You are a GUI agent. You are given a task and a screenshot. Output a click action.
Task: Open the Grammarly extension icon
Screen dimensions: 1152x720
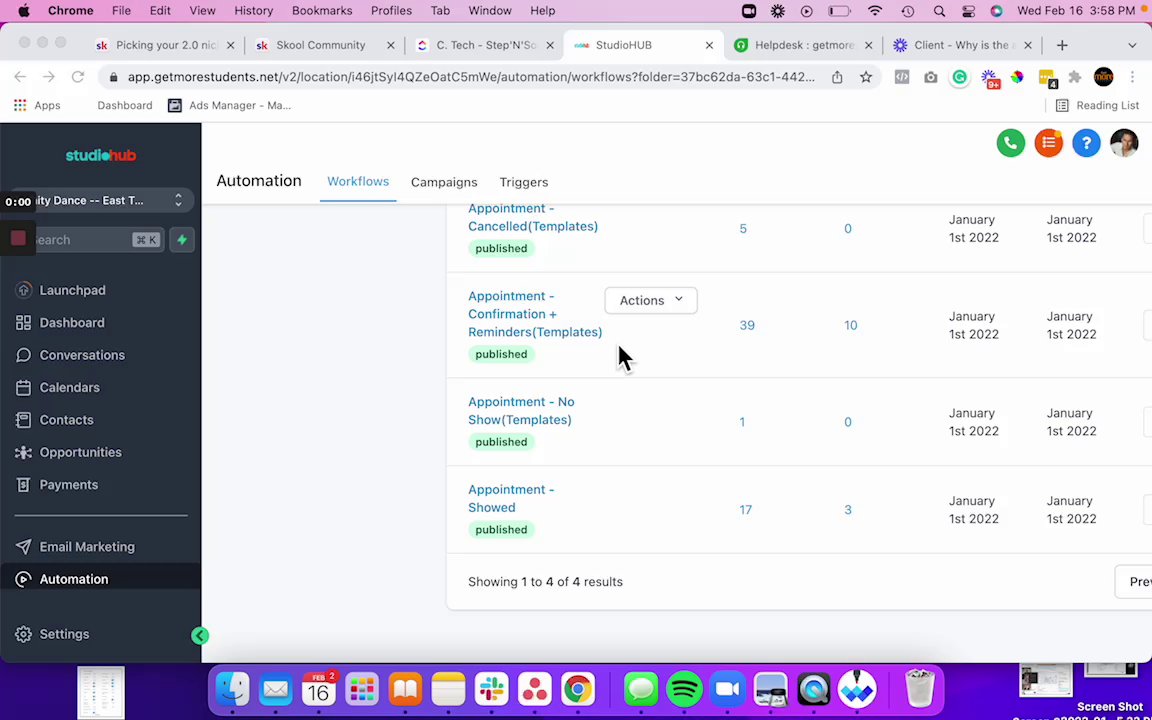[x=960, y=77]
